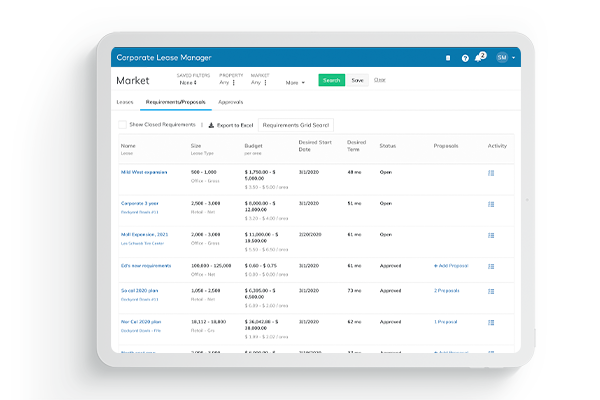
Task: Click the Desired Term column header
Action: click(356, 146)
